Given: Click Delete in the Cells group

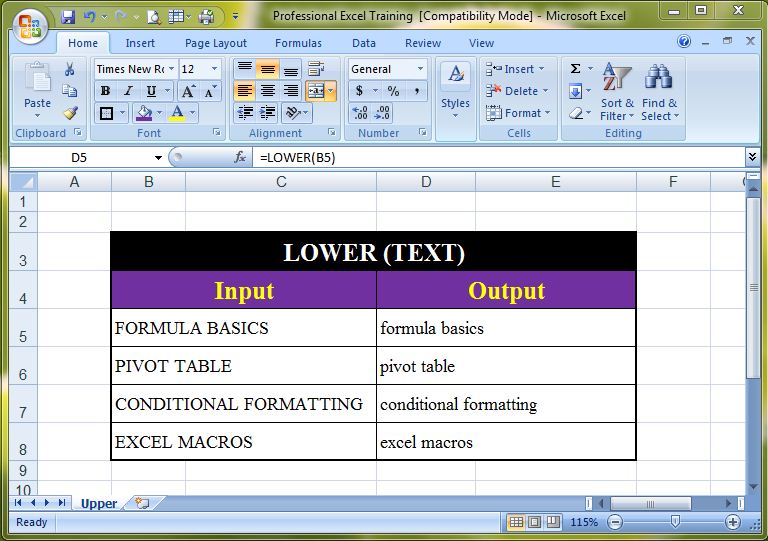Looking at the screenshot, I should pos(517,91).
